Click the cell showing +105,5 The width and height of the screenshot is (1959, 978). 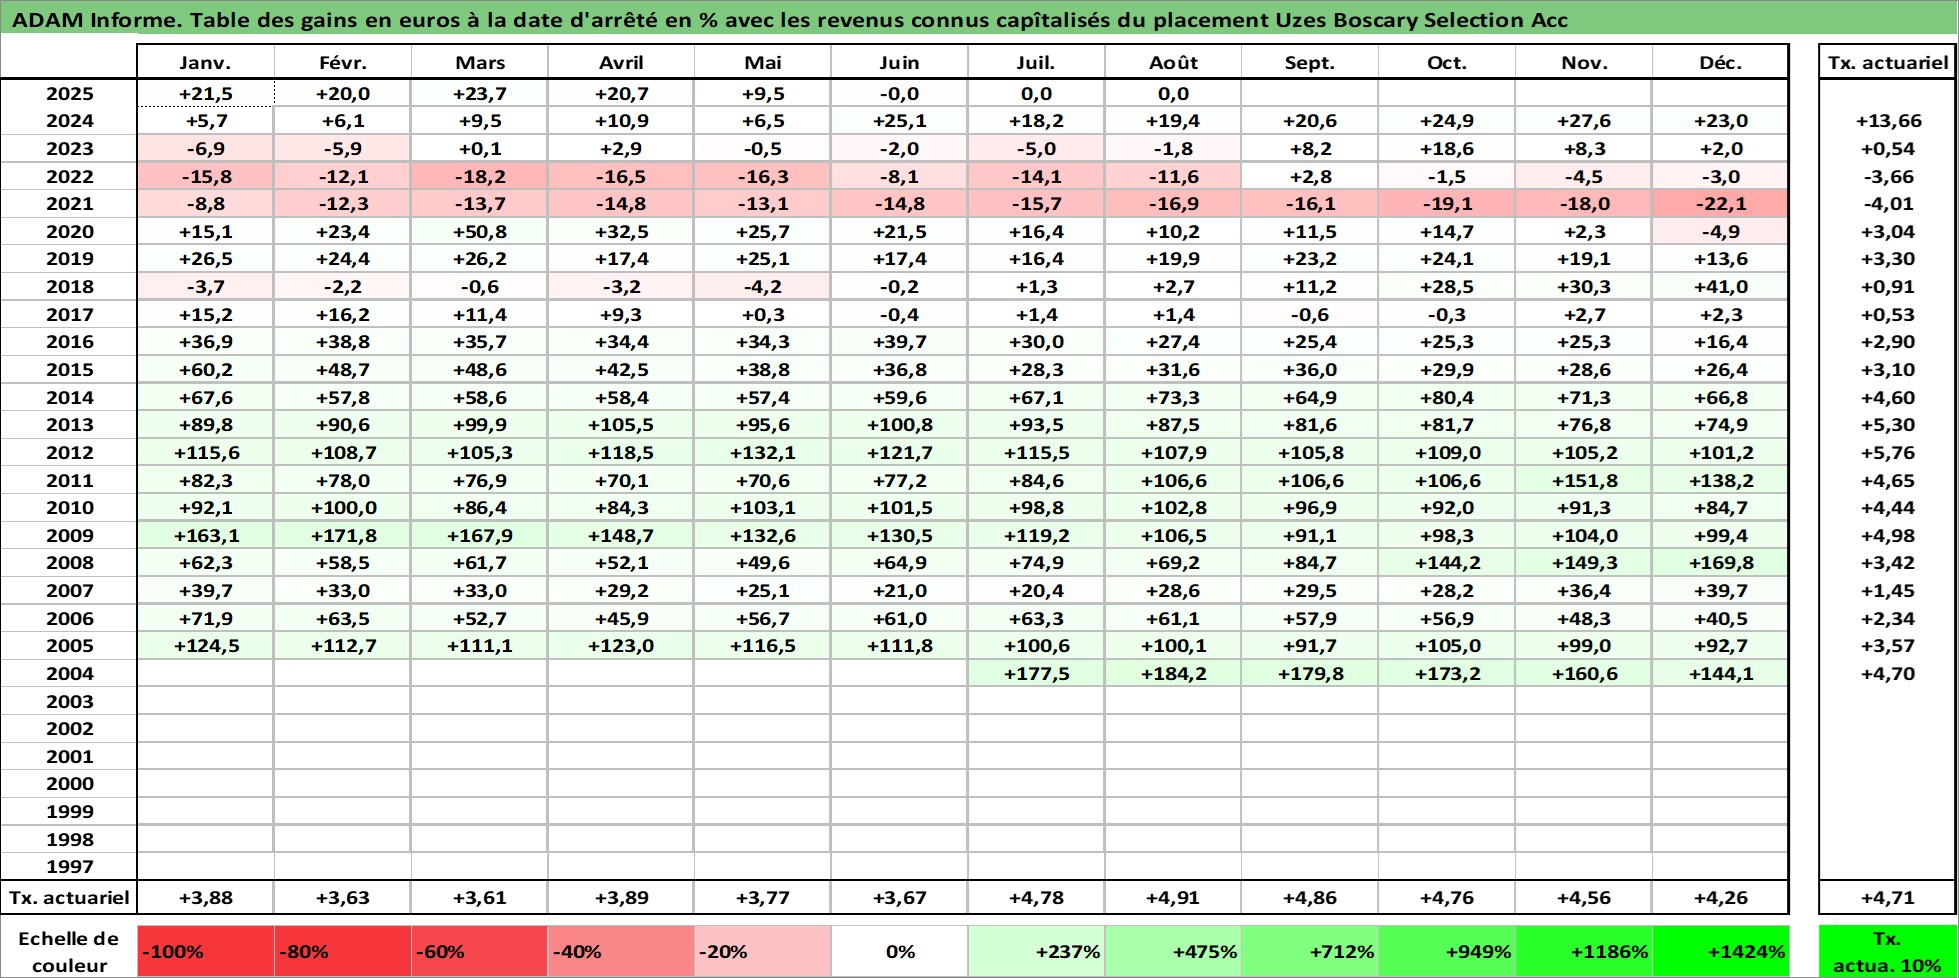point(621,424)
